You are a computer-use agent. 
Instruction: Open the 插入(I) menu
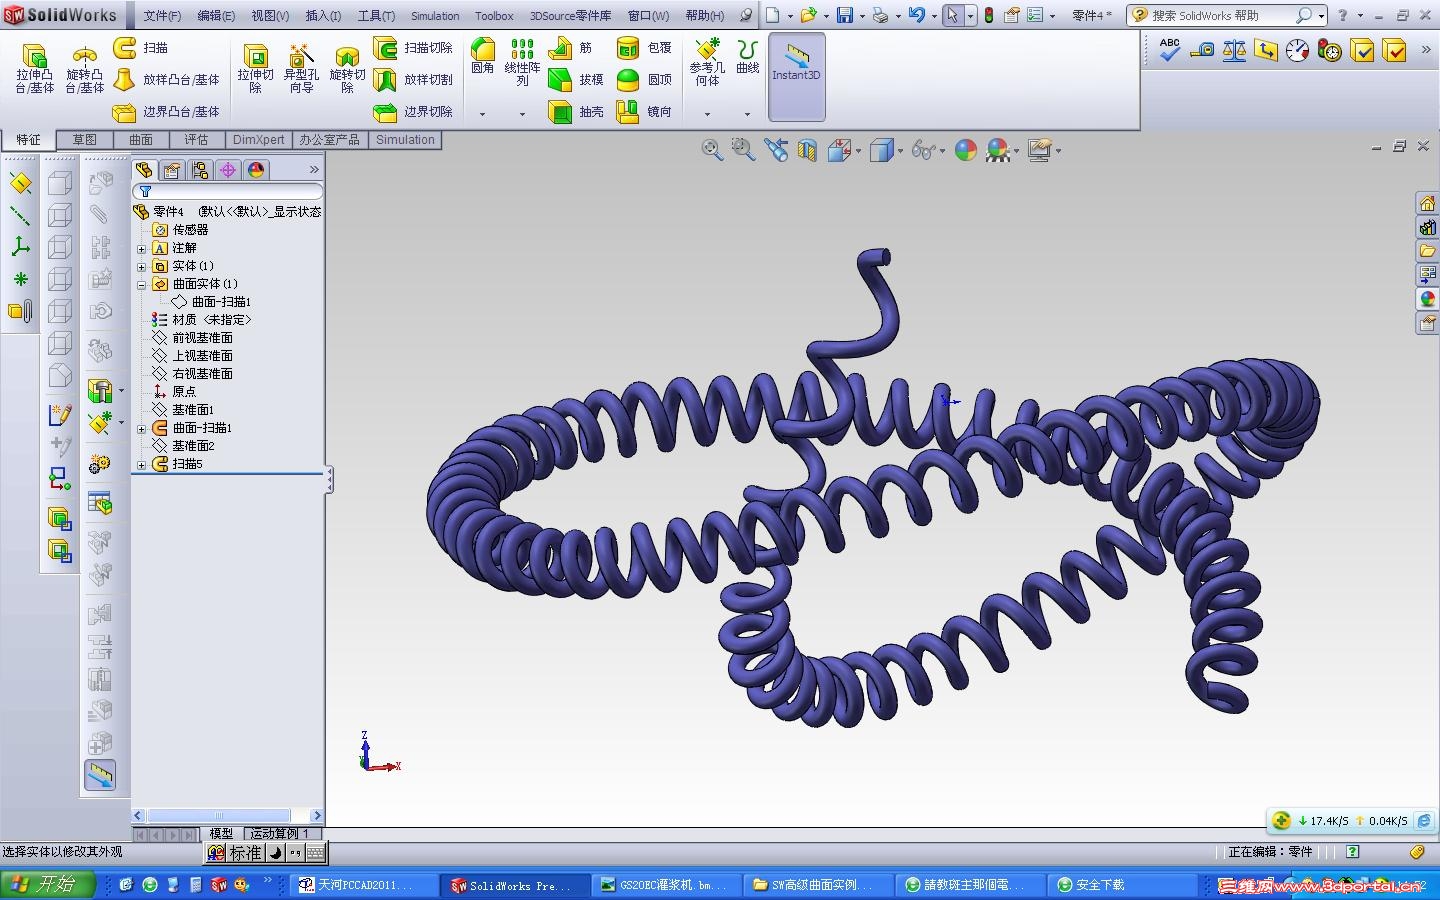pyautogui.click(x=323, y=16)
